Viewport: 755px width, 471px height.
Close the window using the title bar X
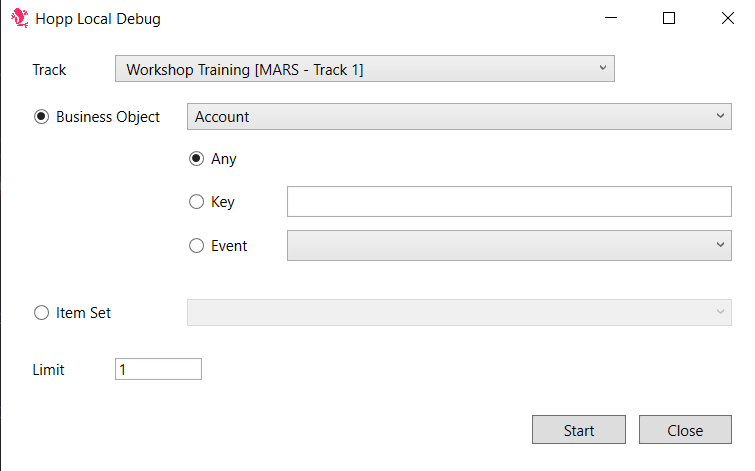[727, 18]
